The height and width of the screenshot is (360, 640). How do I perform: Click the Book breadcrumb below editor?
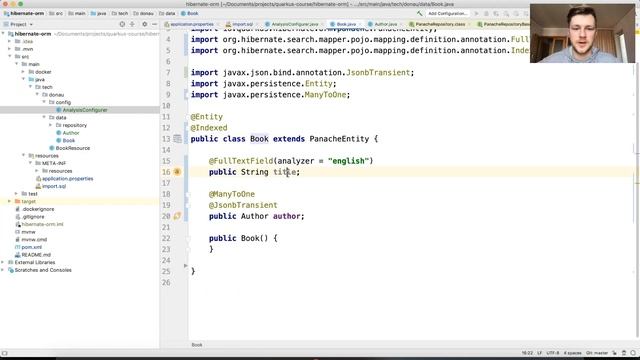pyautogui.click(x=197, y=345)
